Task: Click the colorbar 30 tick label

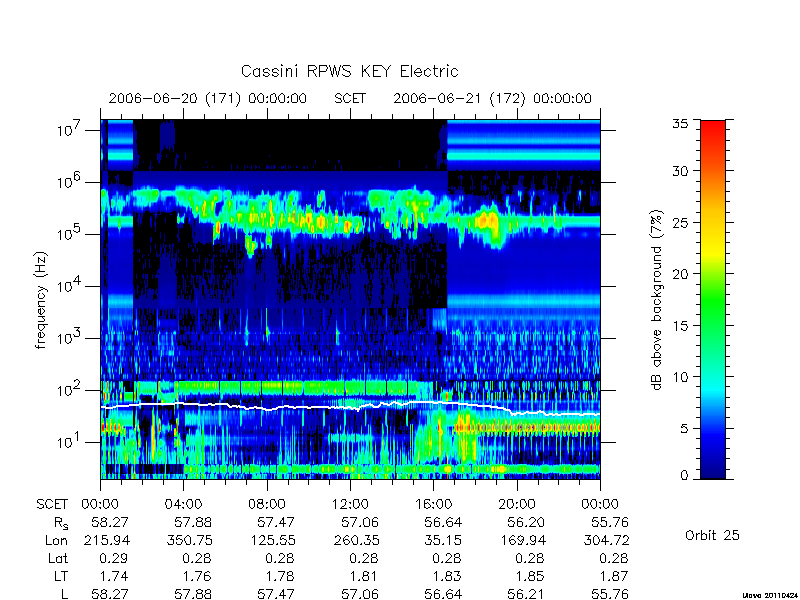Action: tap(681, 171)
